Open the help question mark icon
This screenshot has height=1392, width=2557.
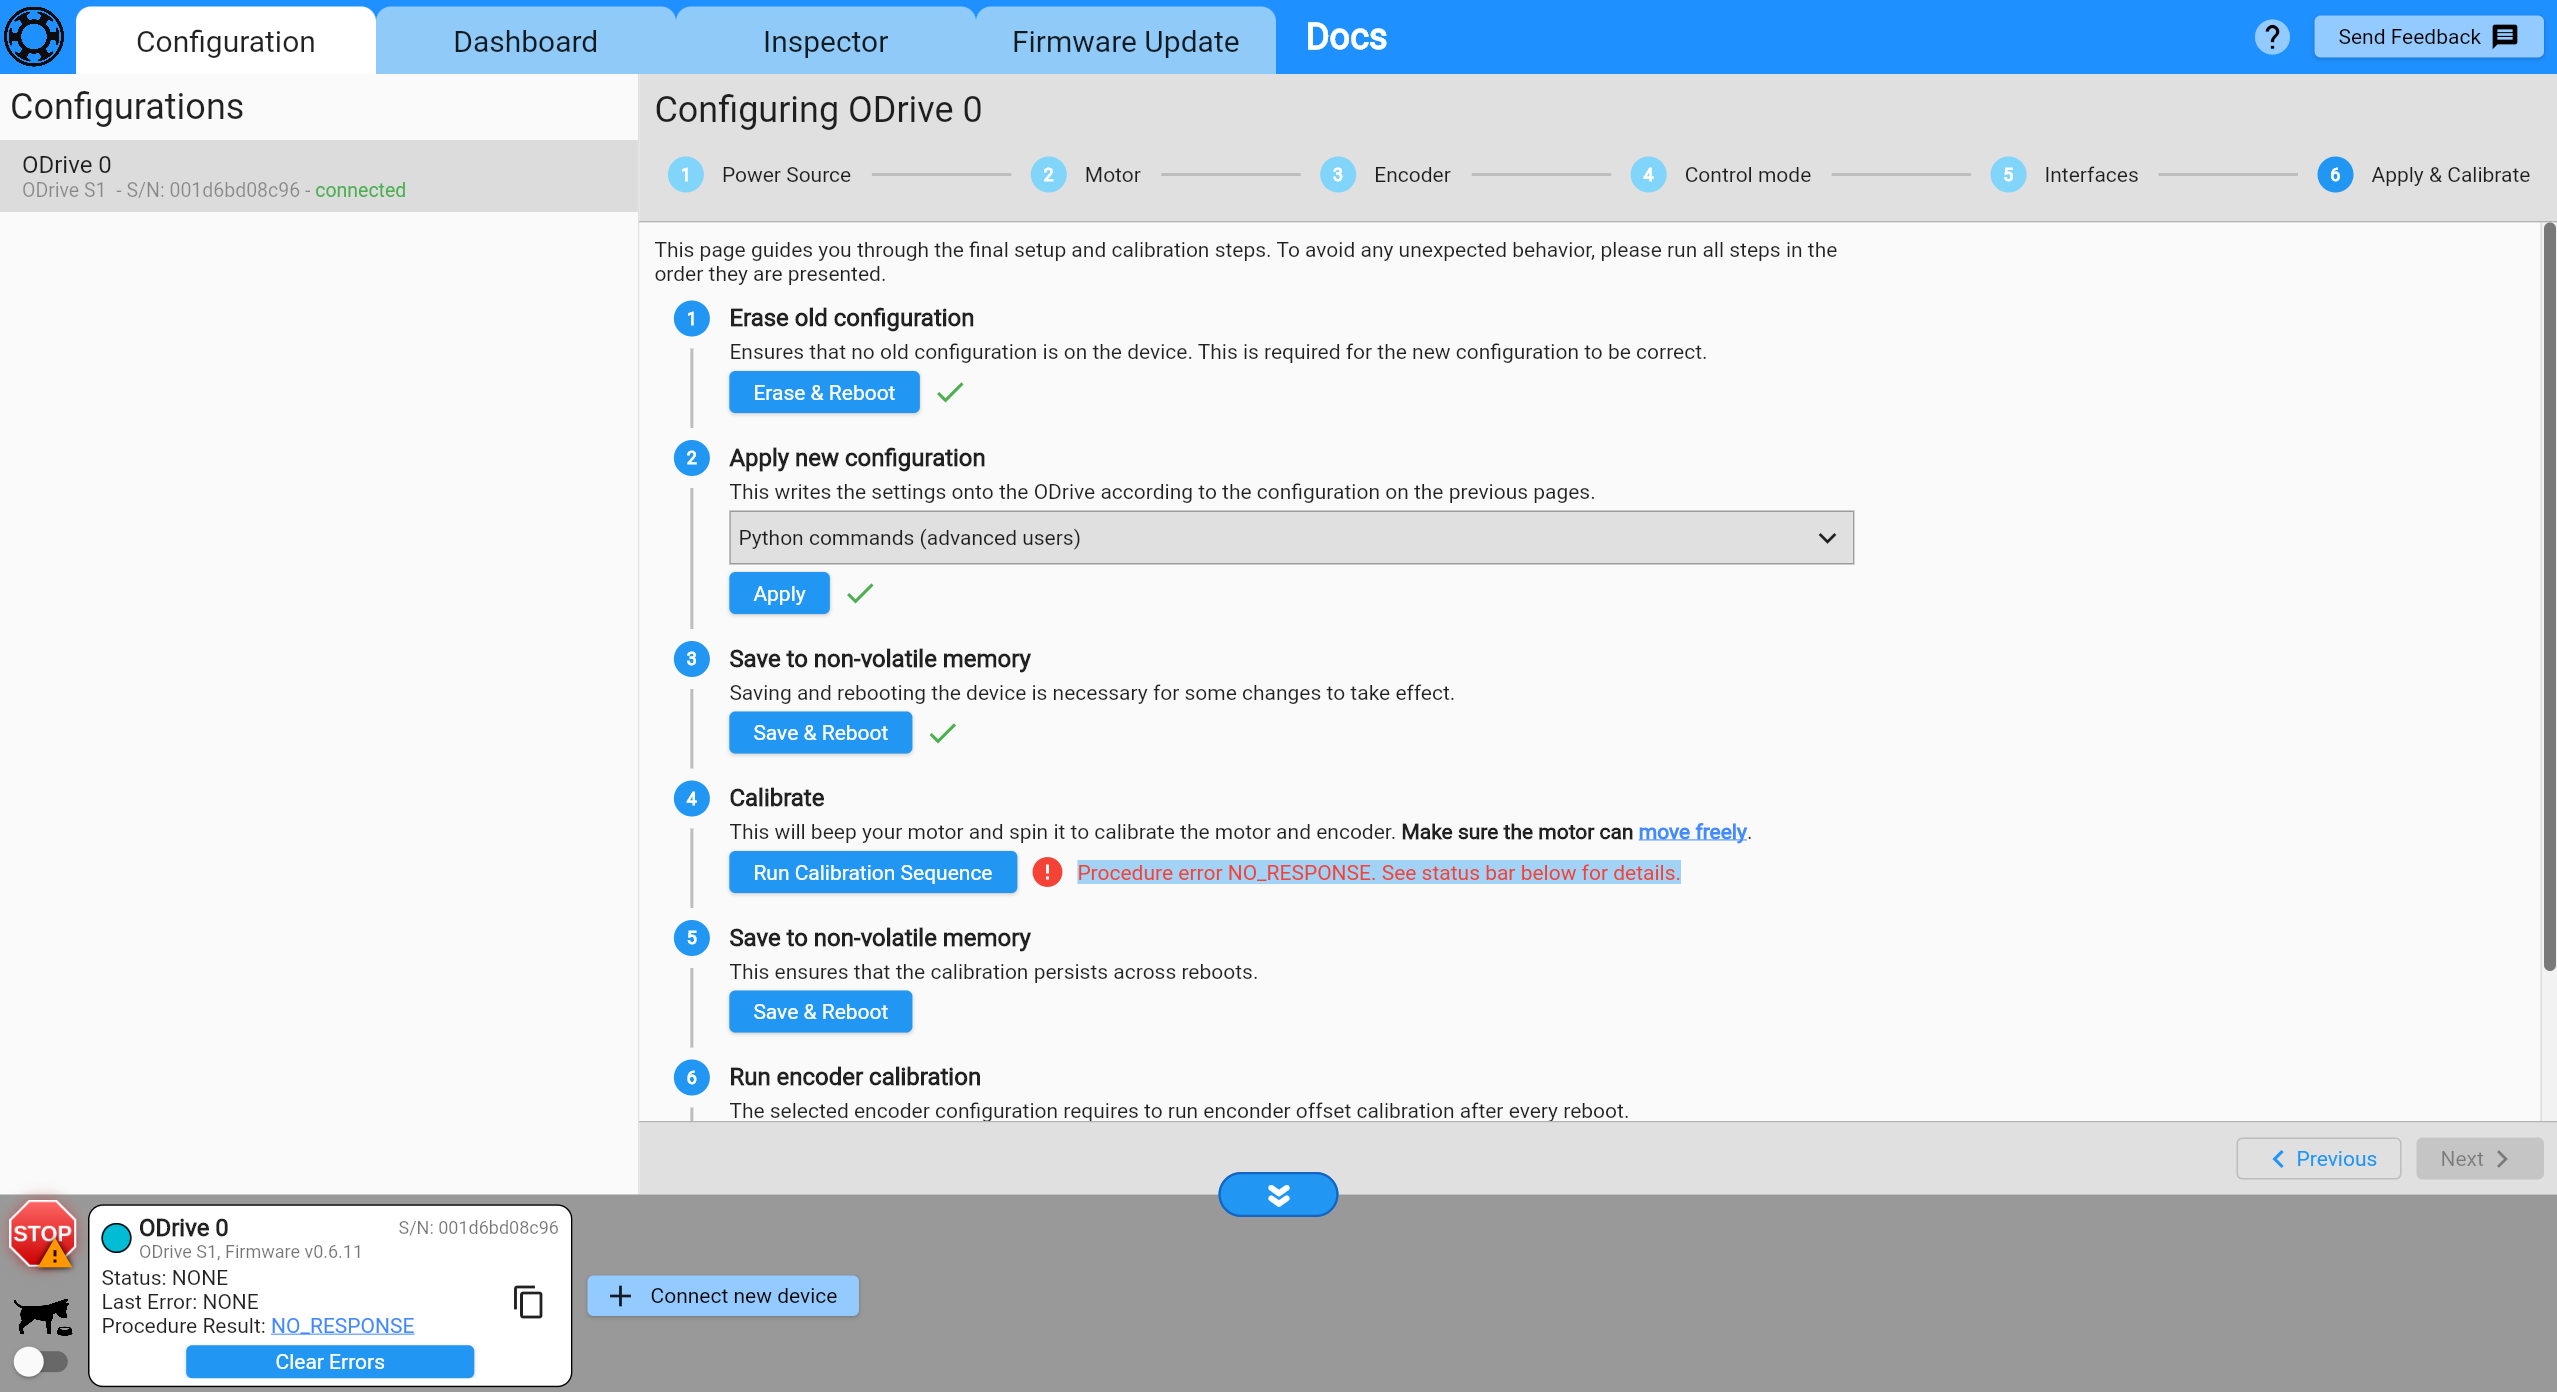(2271, 37)
